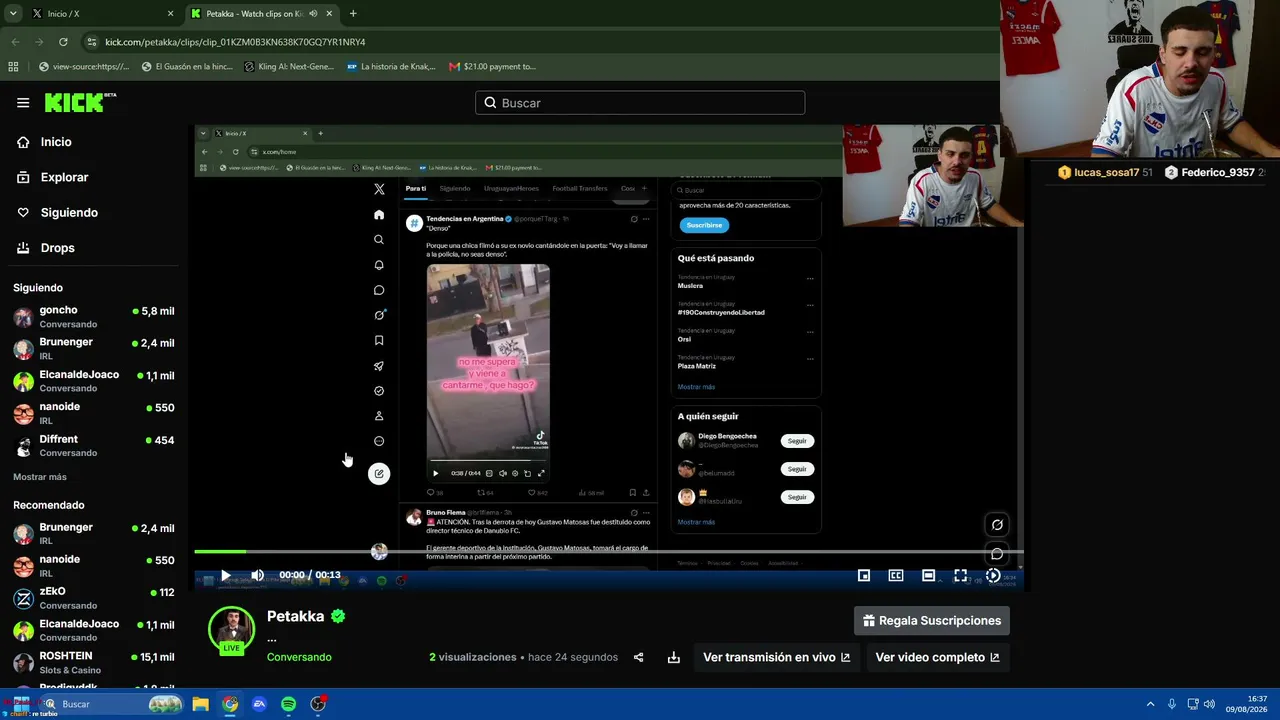Close the Petakka Kick tab
Screen dimensions: 1280x720
[329, 14]
